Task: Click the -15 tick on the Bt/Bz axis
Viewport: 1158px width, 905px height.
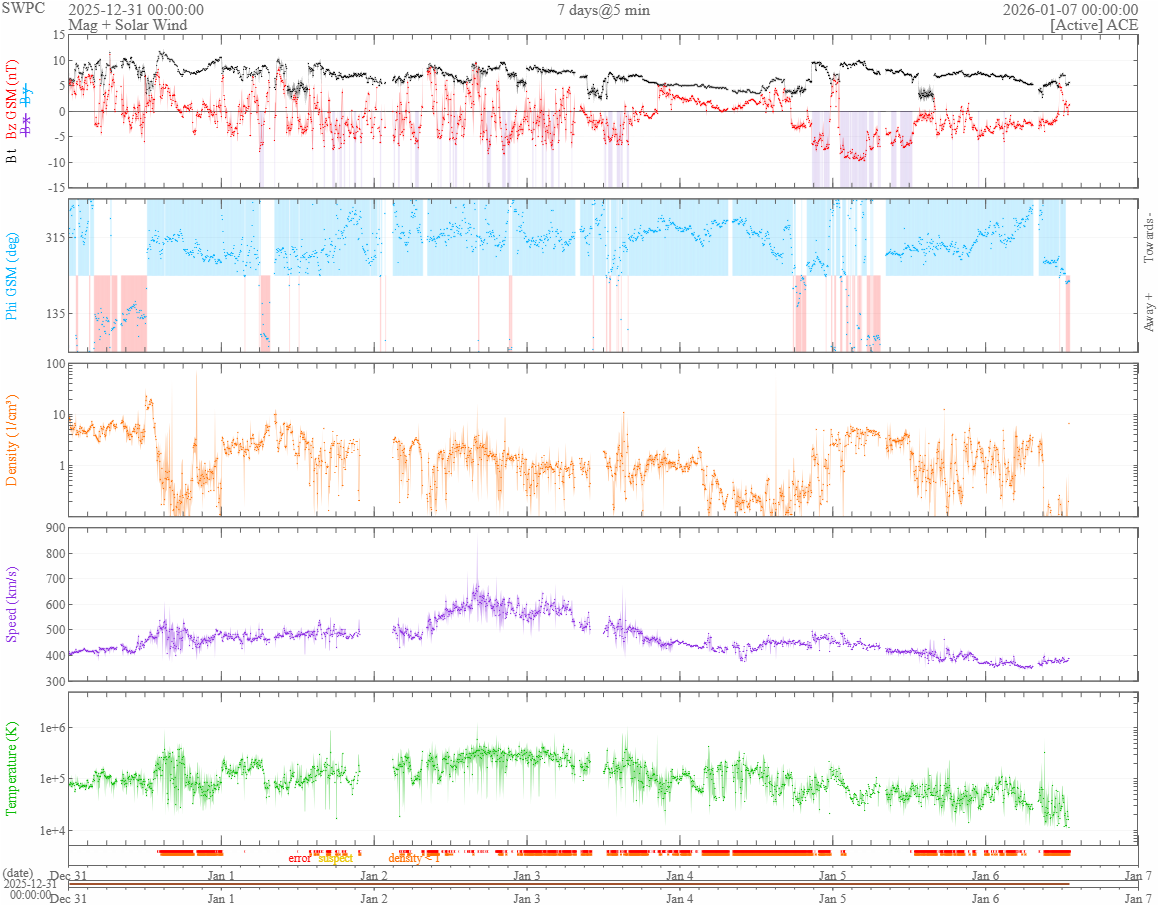Action: [56, 188]
